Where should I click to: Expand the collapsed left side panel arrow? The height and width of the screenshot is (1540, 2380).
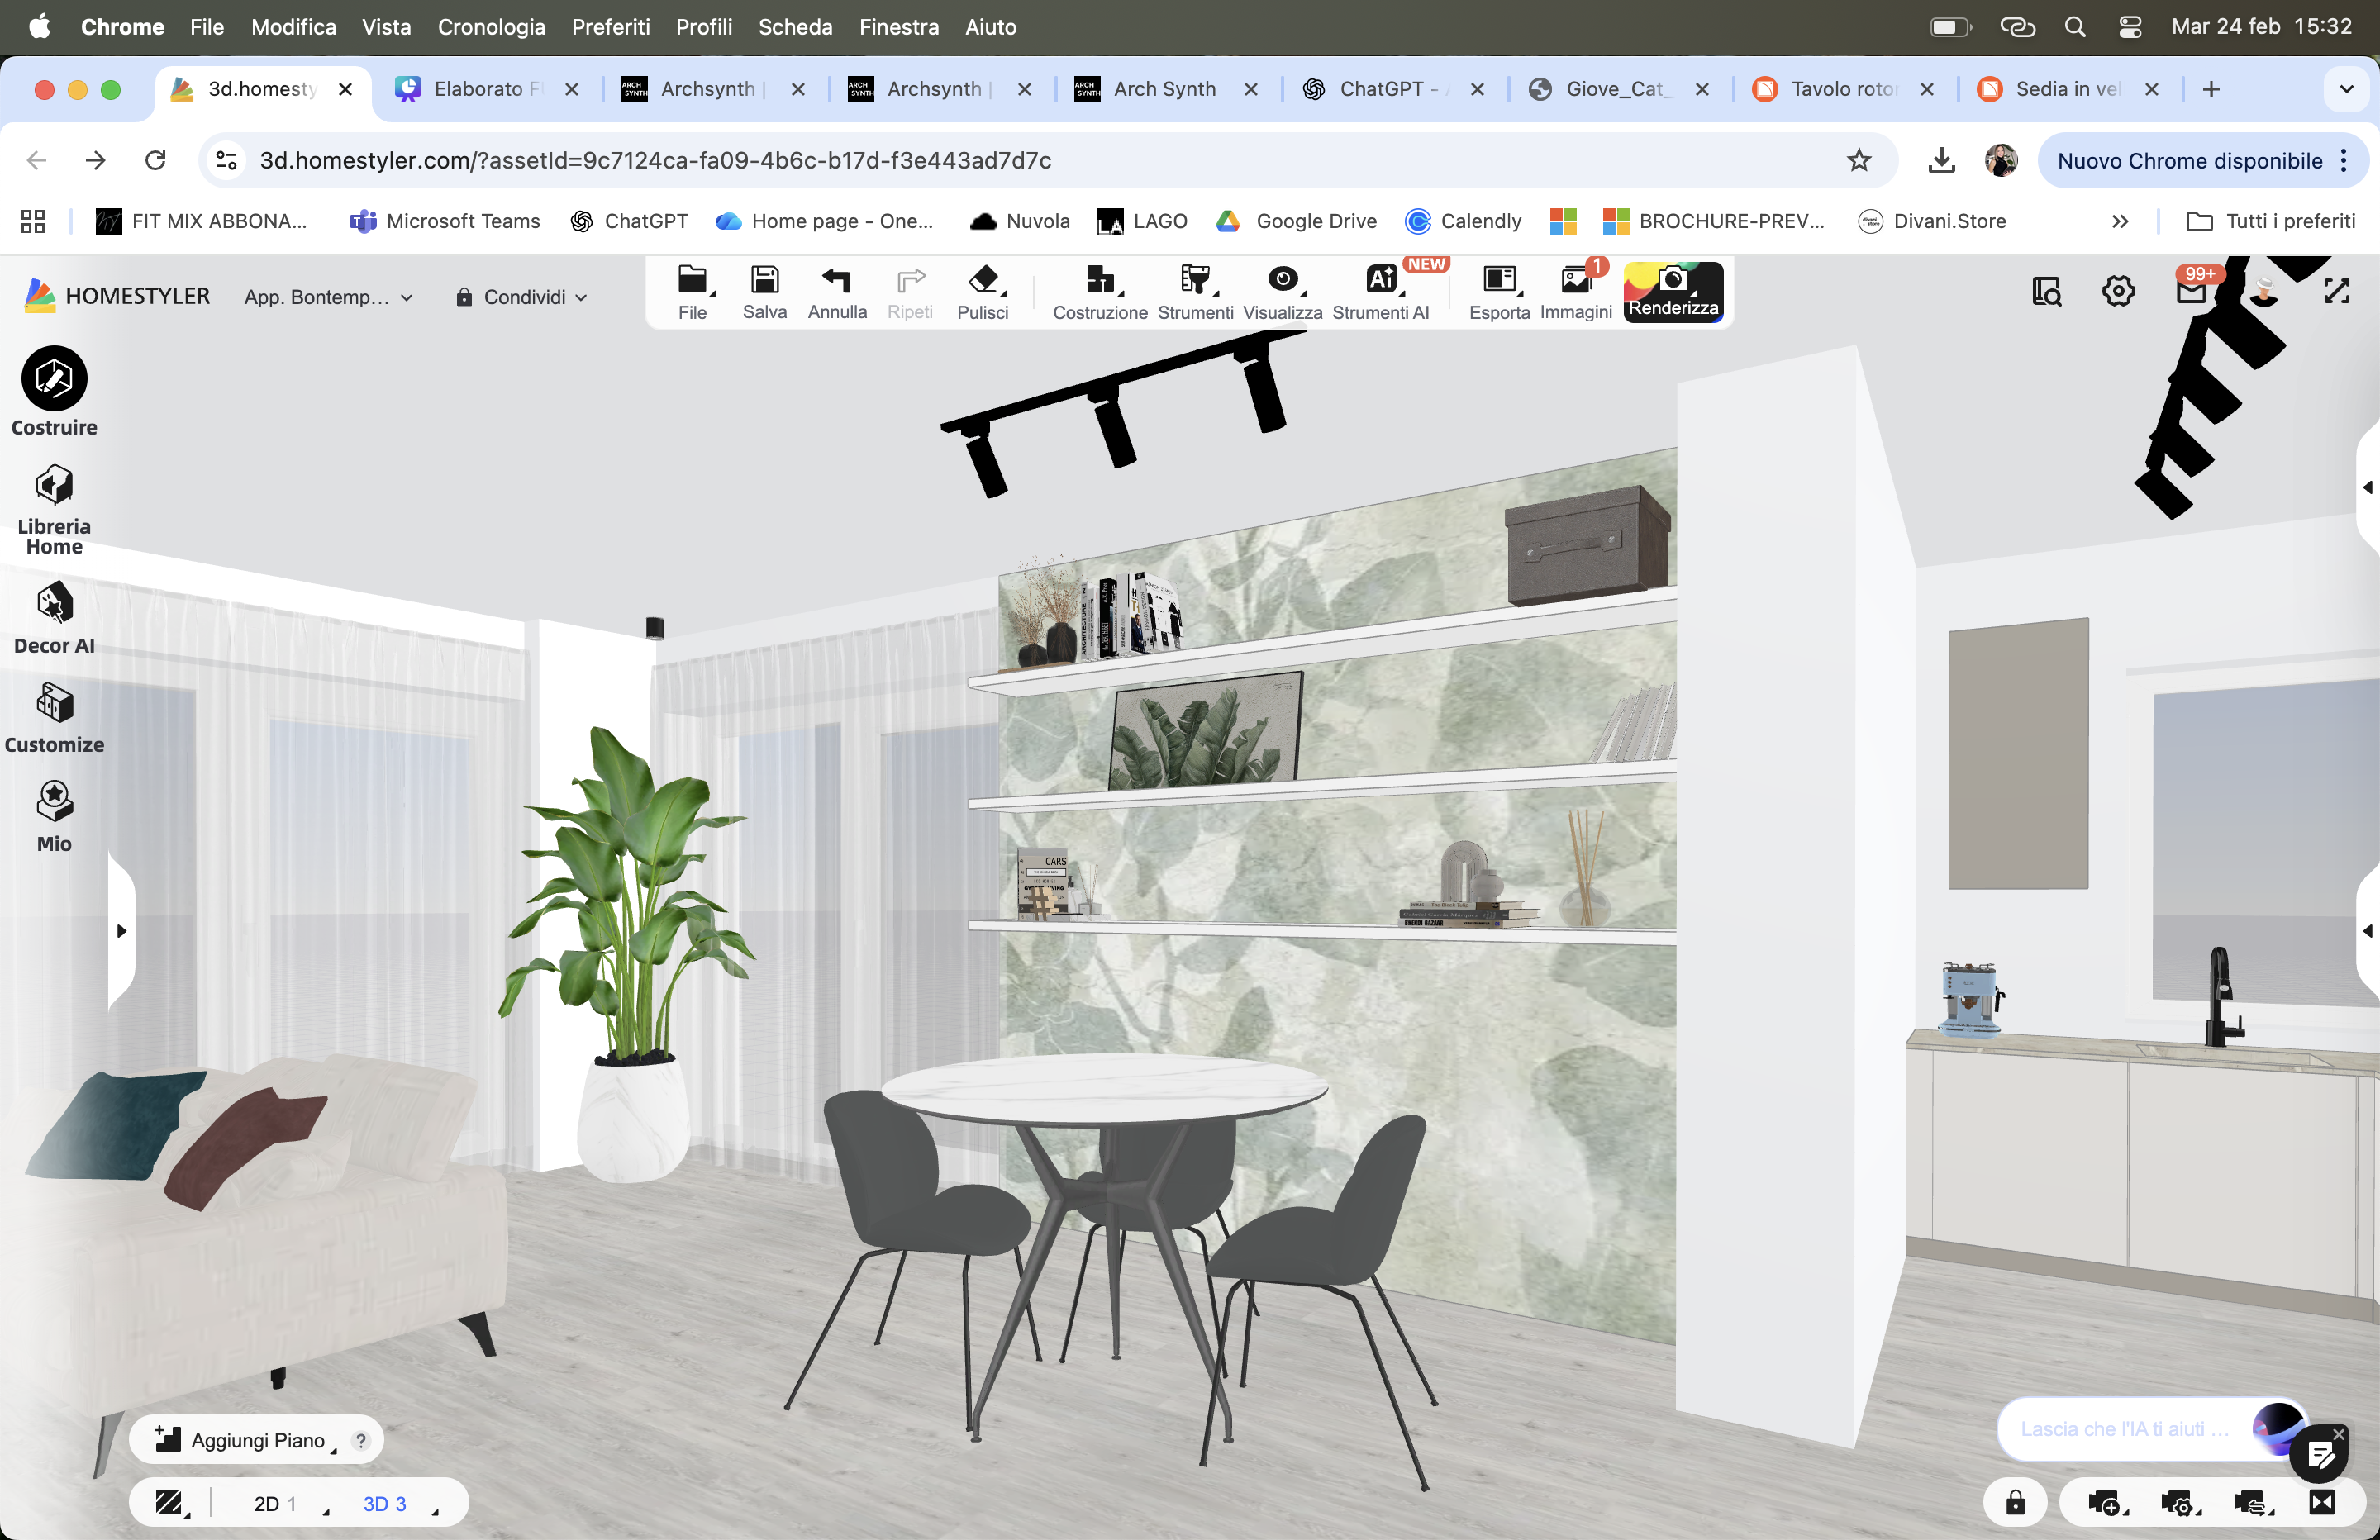coord(121,931)
